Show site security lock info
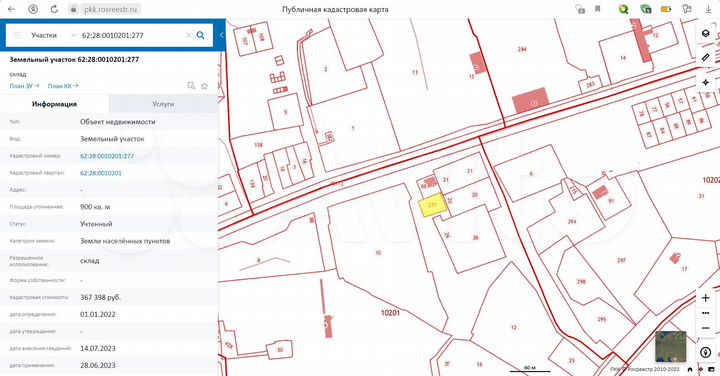Image resolution: width=720 pixels, height=376 pixels. coord(73,9)
